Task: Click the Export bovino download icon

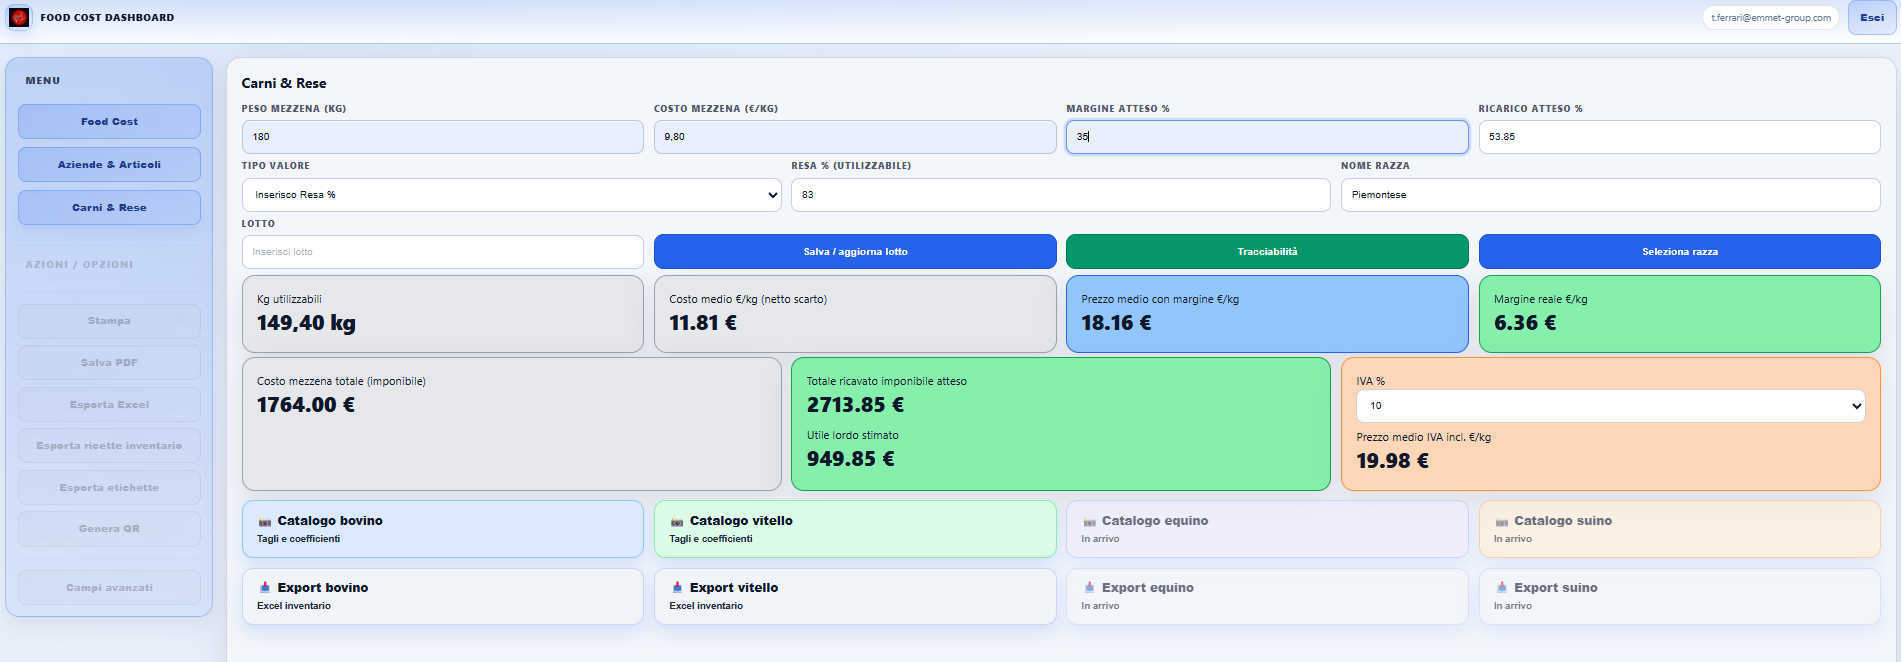Action: [265, 588]
